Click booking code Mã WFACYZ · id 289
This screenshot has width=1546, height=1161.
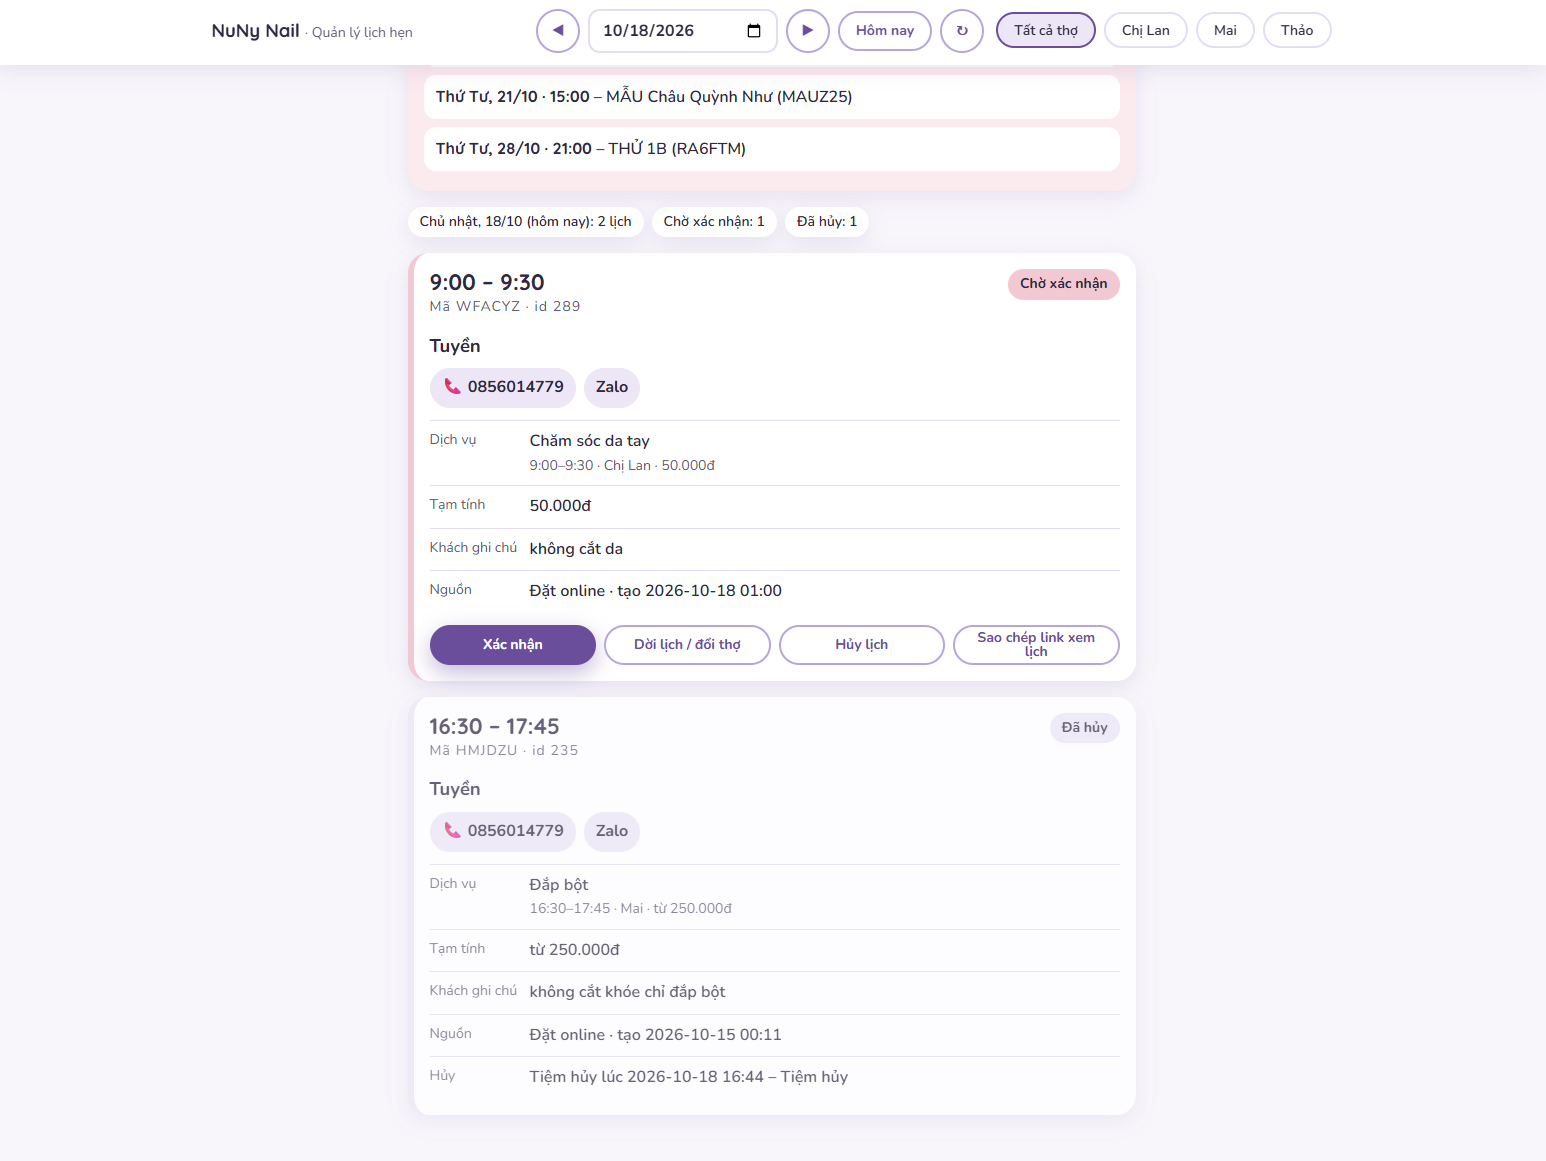[505, 307]
